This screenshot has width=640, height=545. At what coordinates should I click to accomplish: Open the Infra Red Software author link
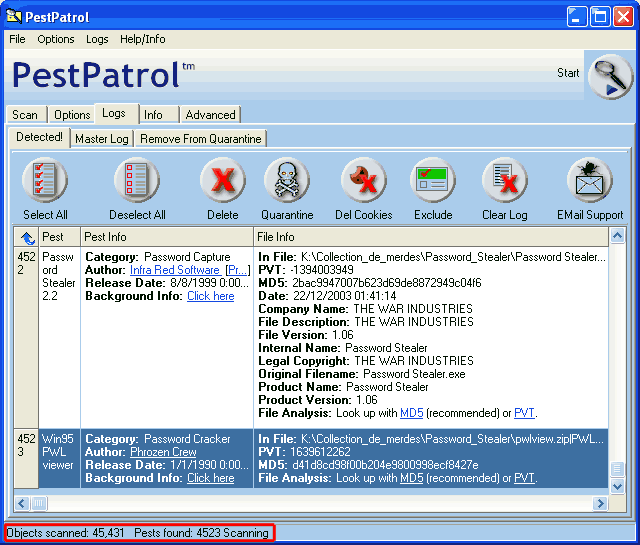pyautogui.click(x=175, y=270)
